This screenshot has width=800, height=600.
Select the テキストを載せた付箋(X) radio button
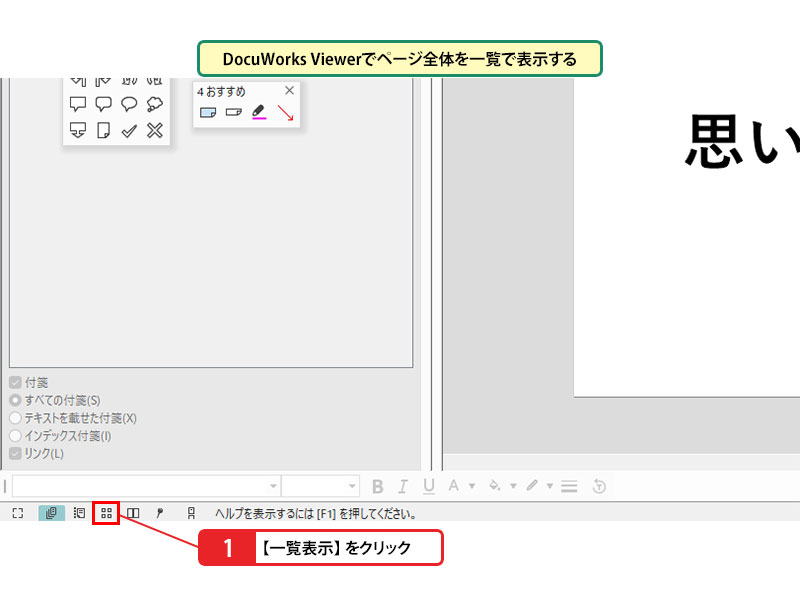15,418
